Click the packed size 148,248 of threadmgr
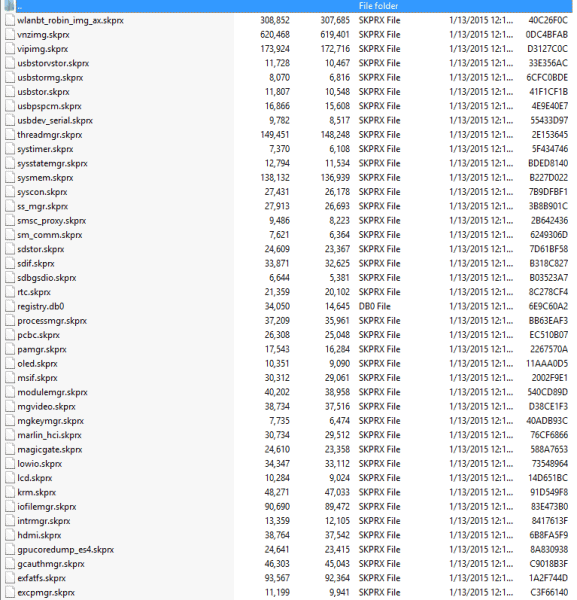The image size is (577, 600). pyautogui.click(x=335, y=135)
